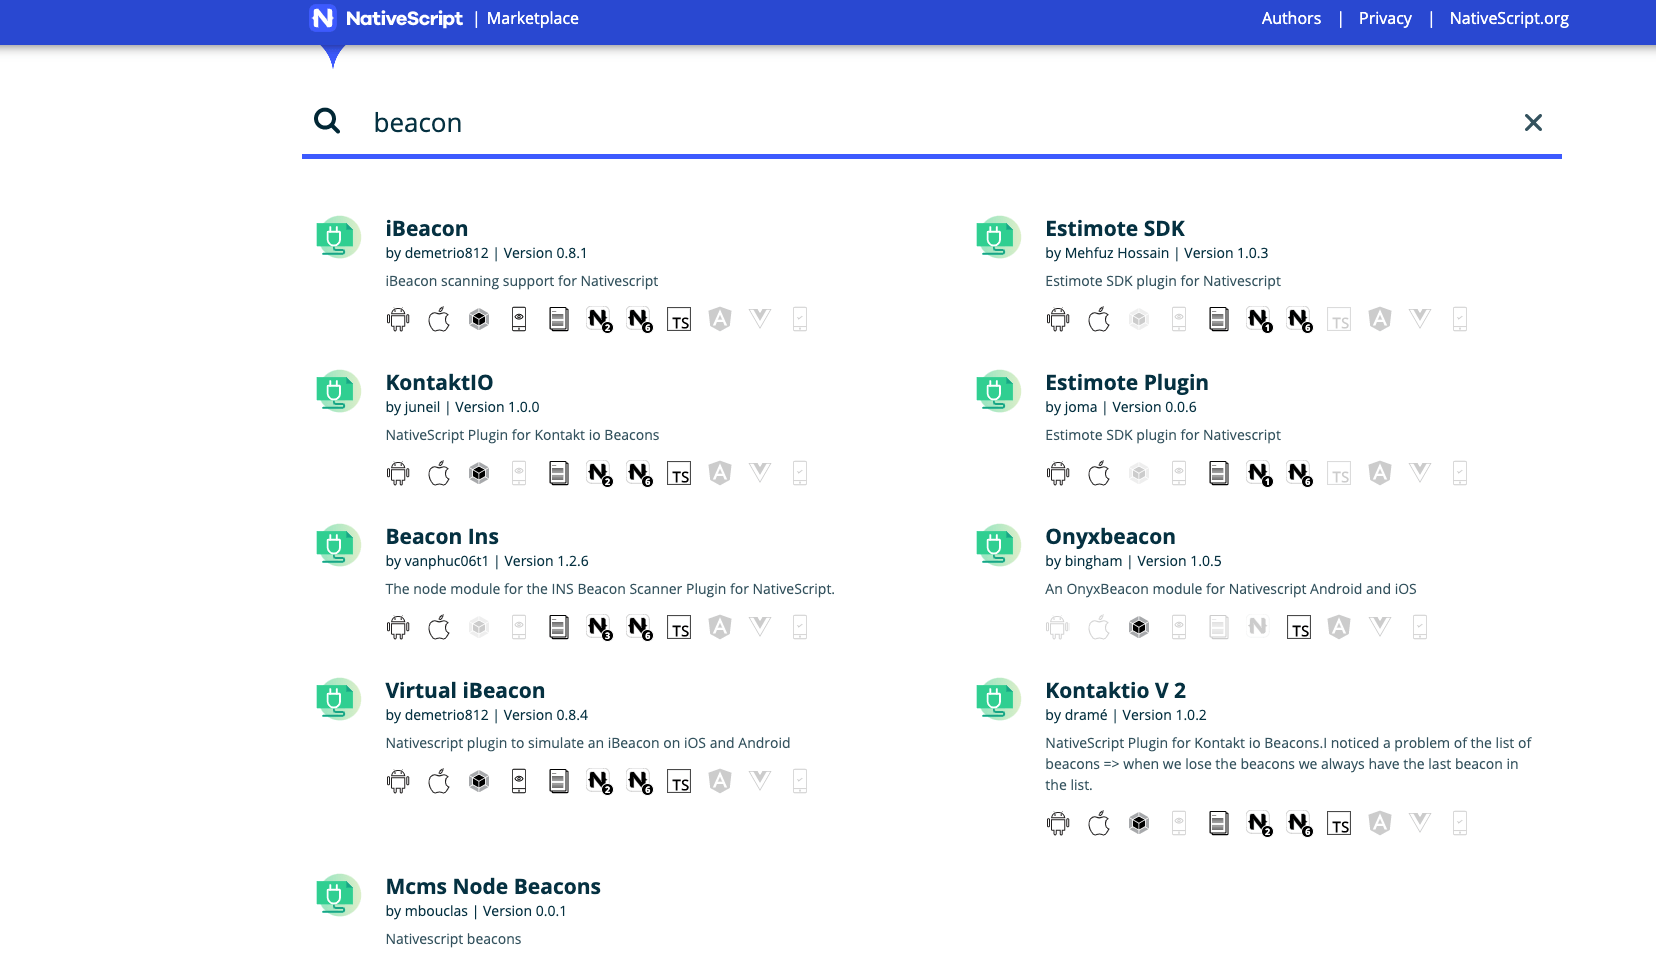Open the iBeacon plugin title
The image size is (1656, 963).
click(x=427, y=228)
